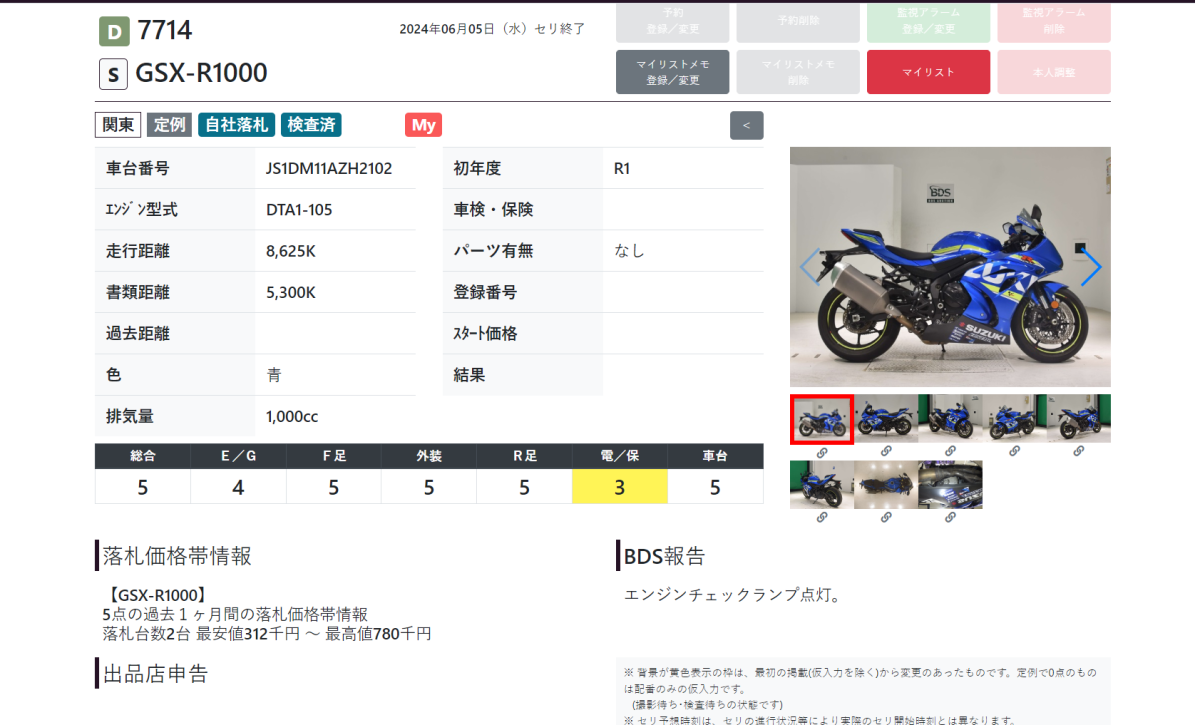Screen dimensions: 1200x725
Task: Click the 関東 region tag
Action: (118, 125)
